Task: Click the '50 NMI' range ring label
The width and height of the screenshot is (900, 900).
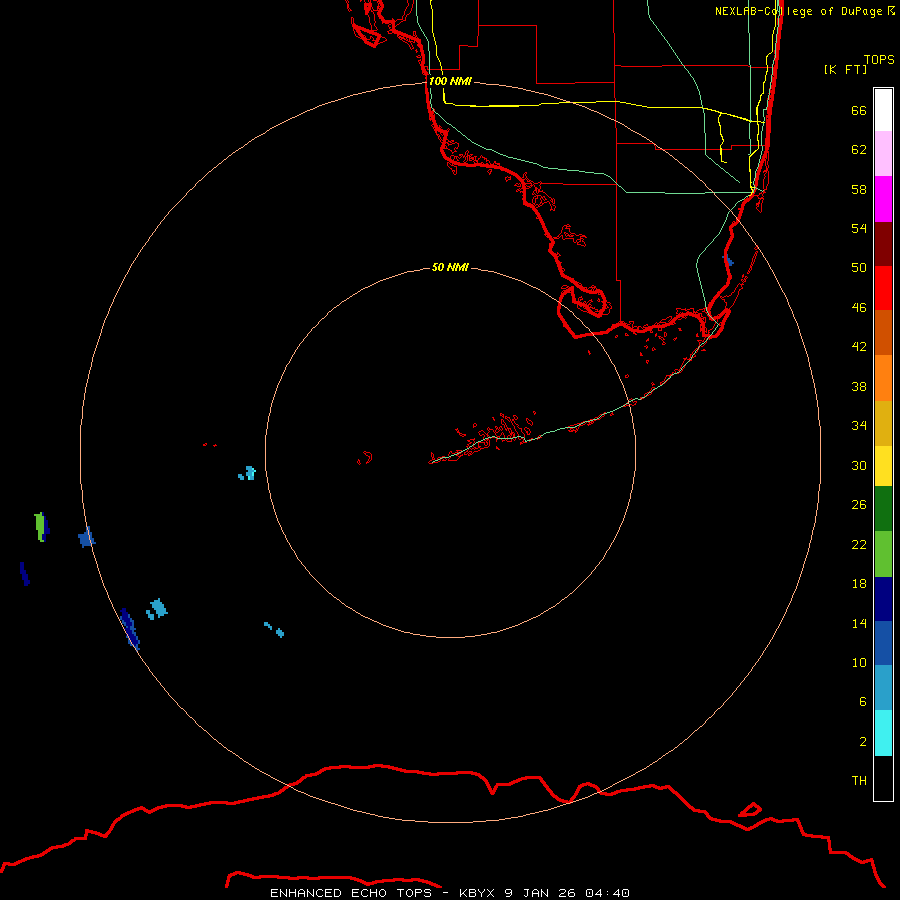Action: [450, 267]
